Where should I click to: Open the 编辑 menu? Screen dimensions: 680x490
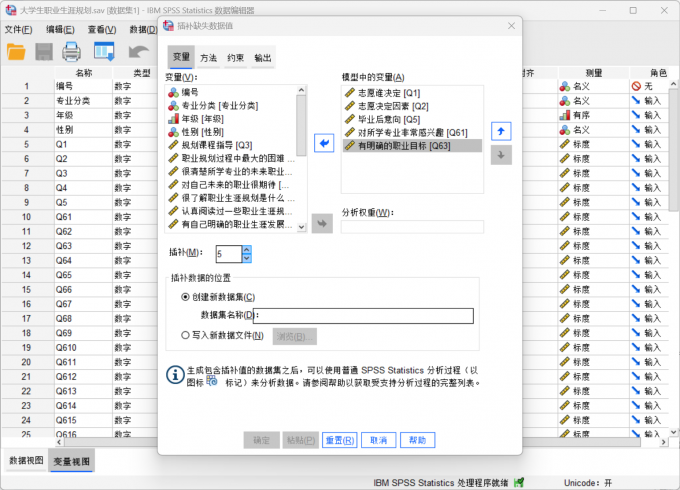[x=61, y=29]
